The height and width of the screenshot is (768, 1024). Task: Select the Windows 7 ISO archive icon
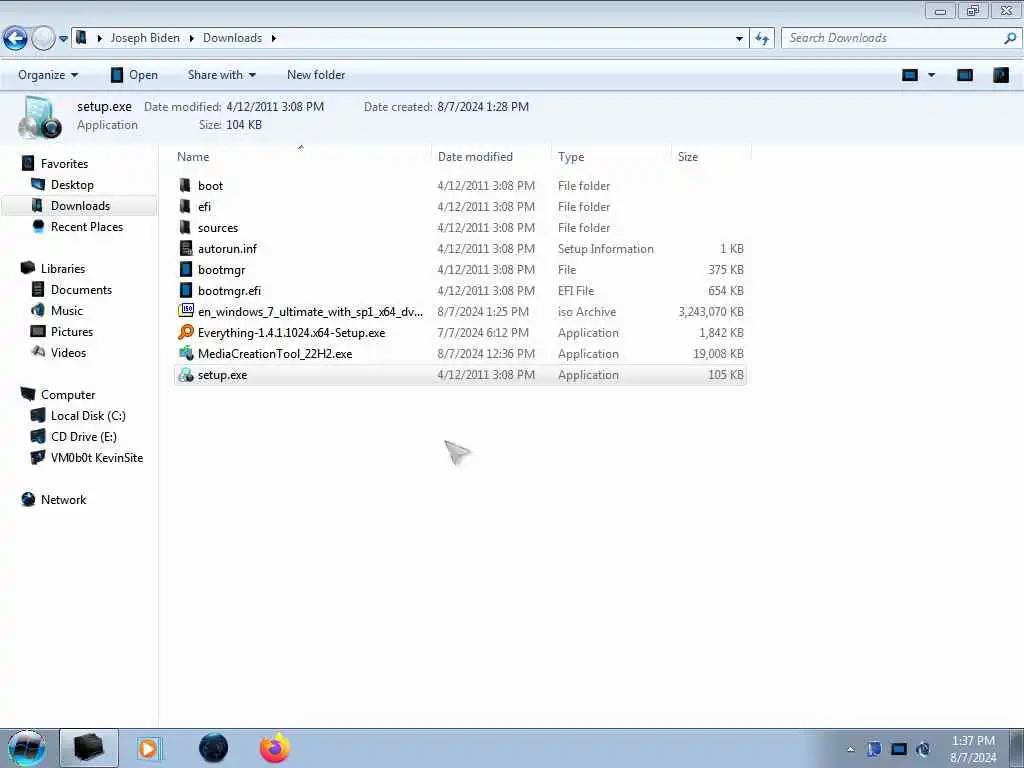[x=186, y=311]
